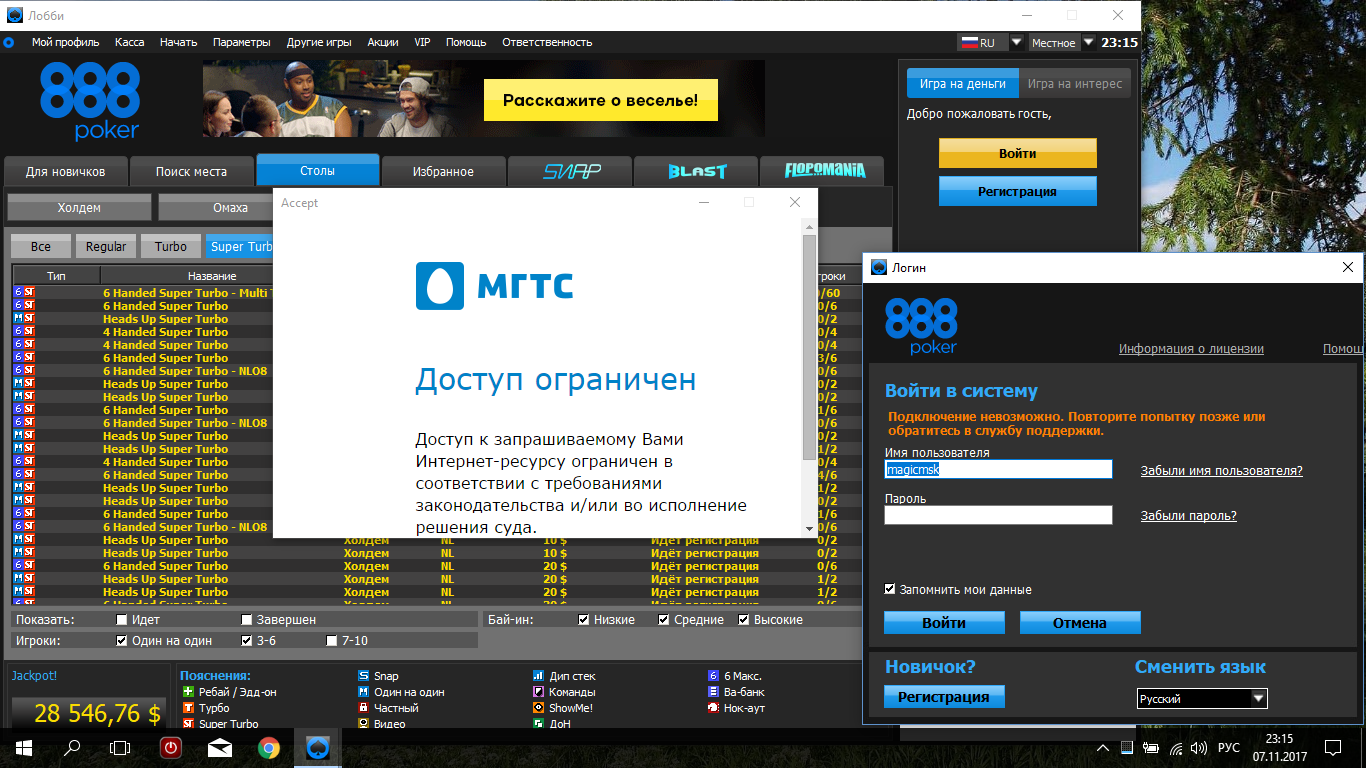The height and width of the screenshot is (768, 1366).
Task: Click the Super Turbo legend icon
Action: 187,723
